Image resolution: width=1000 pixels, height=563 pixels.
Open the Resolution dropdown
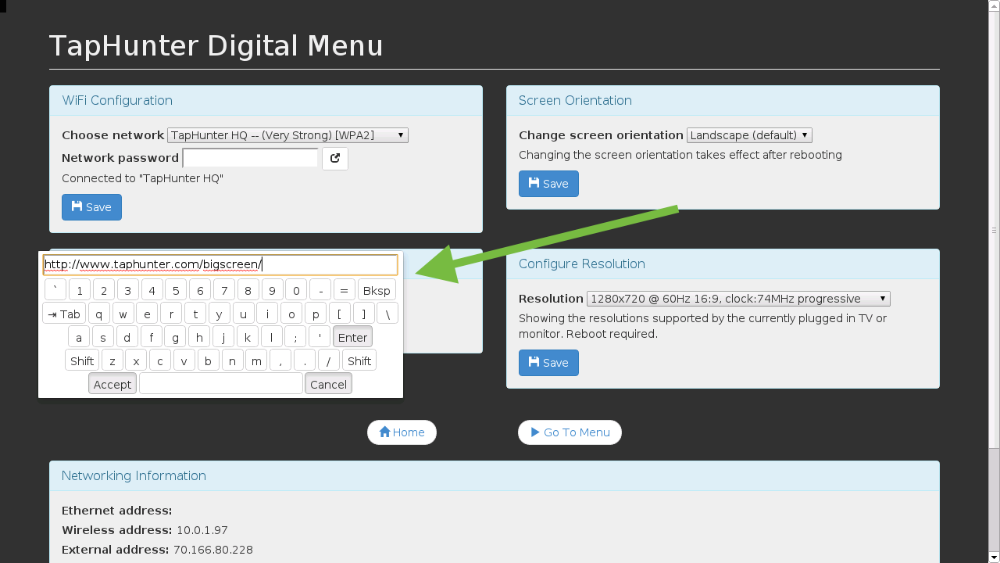(739, 298)
